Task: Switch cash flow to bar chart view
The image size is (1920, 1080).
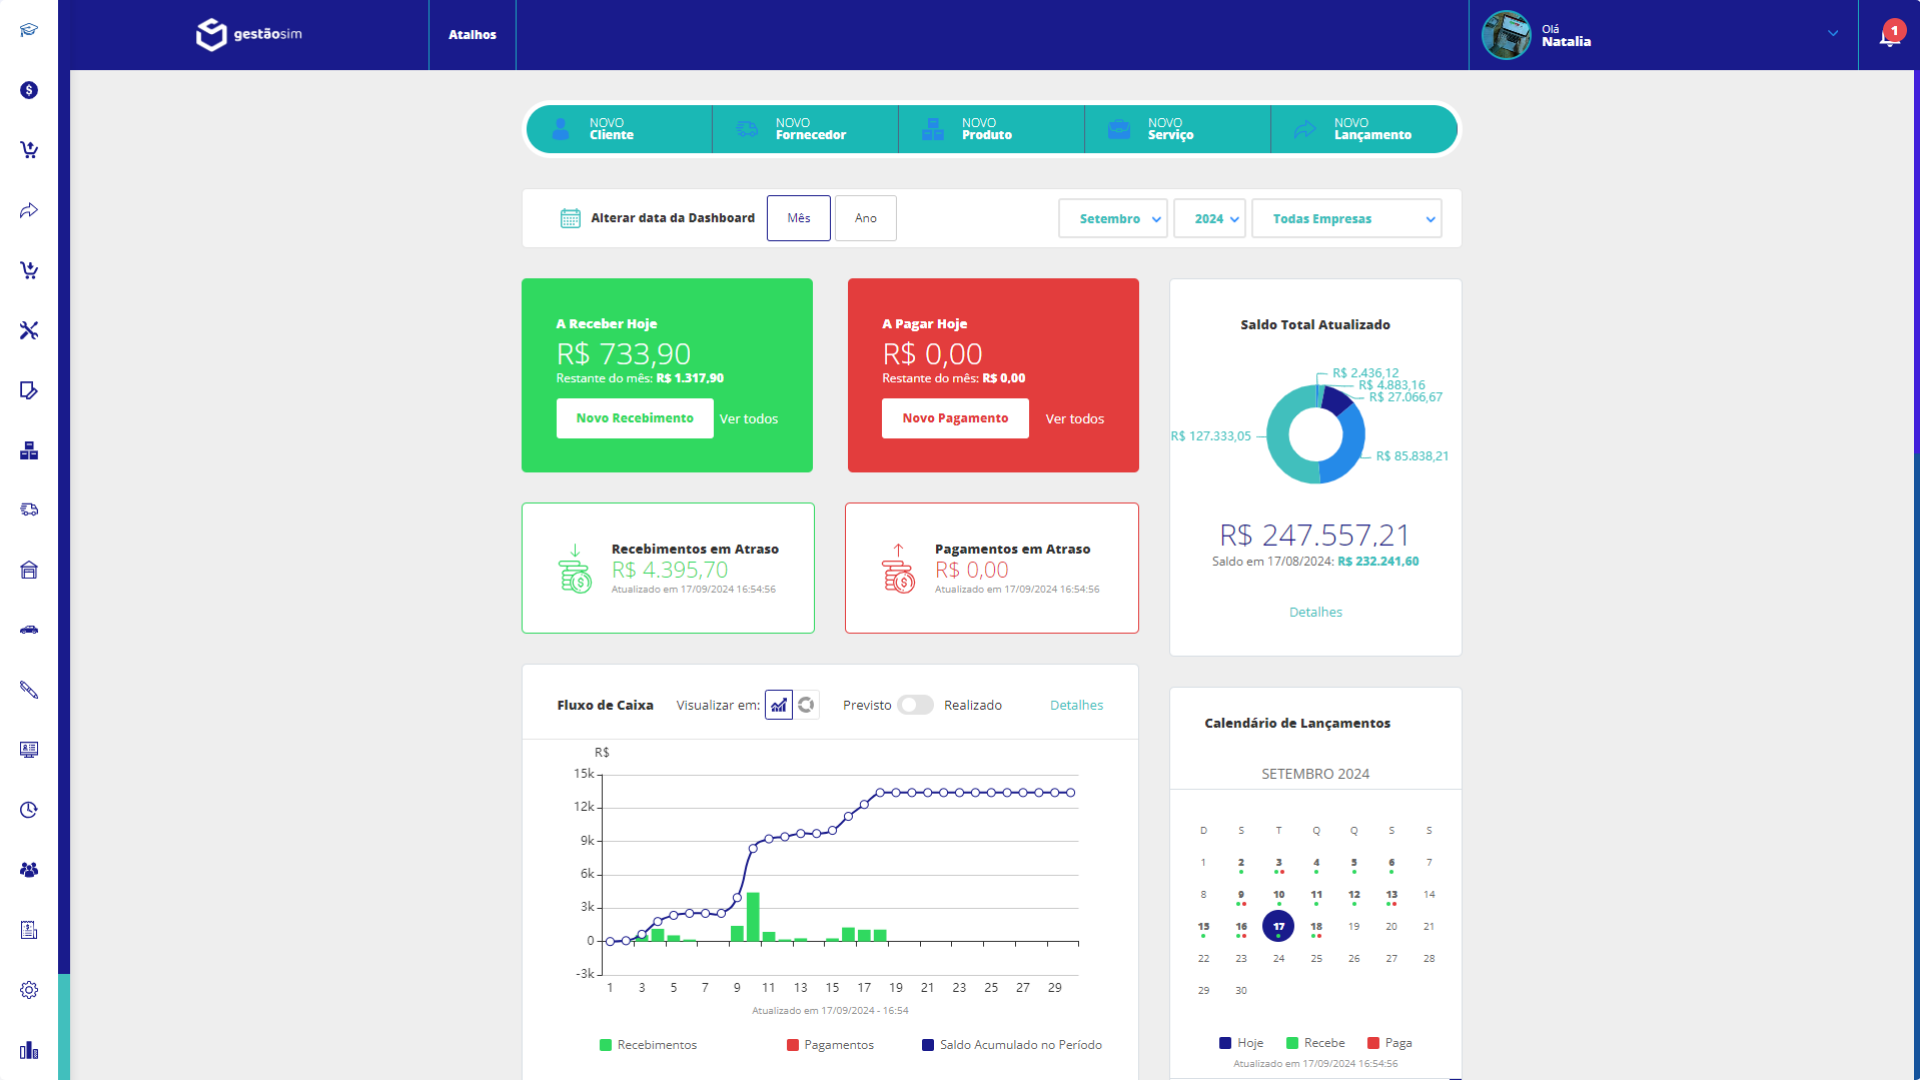Action: (778, 705)
